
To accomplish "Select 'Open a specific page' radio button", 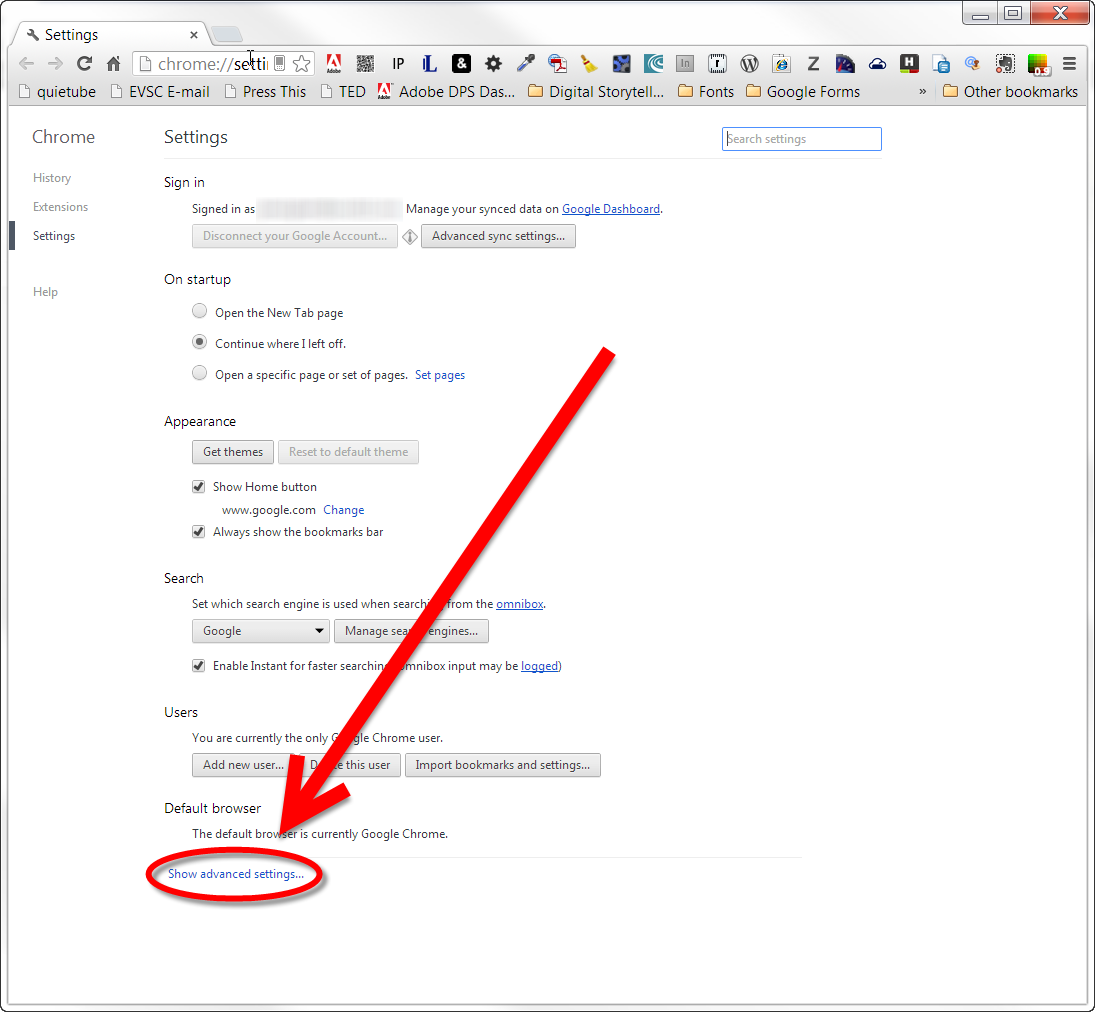I will coord(200,374).
